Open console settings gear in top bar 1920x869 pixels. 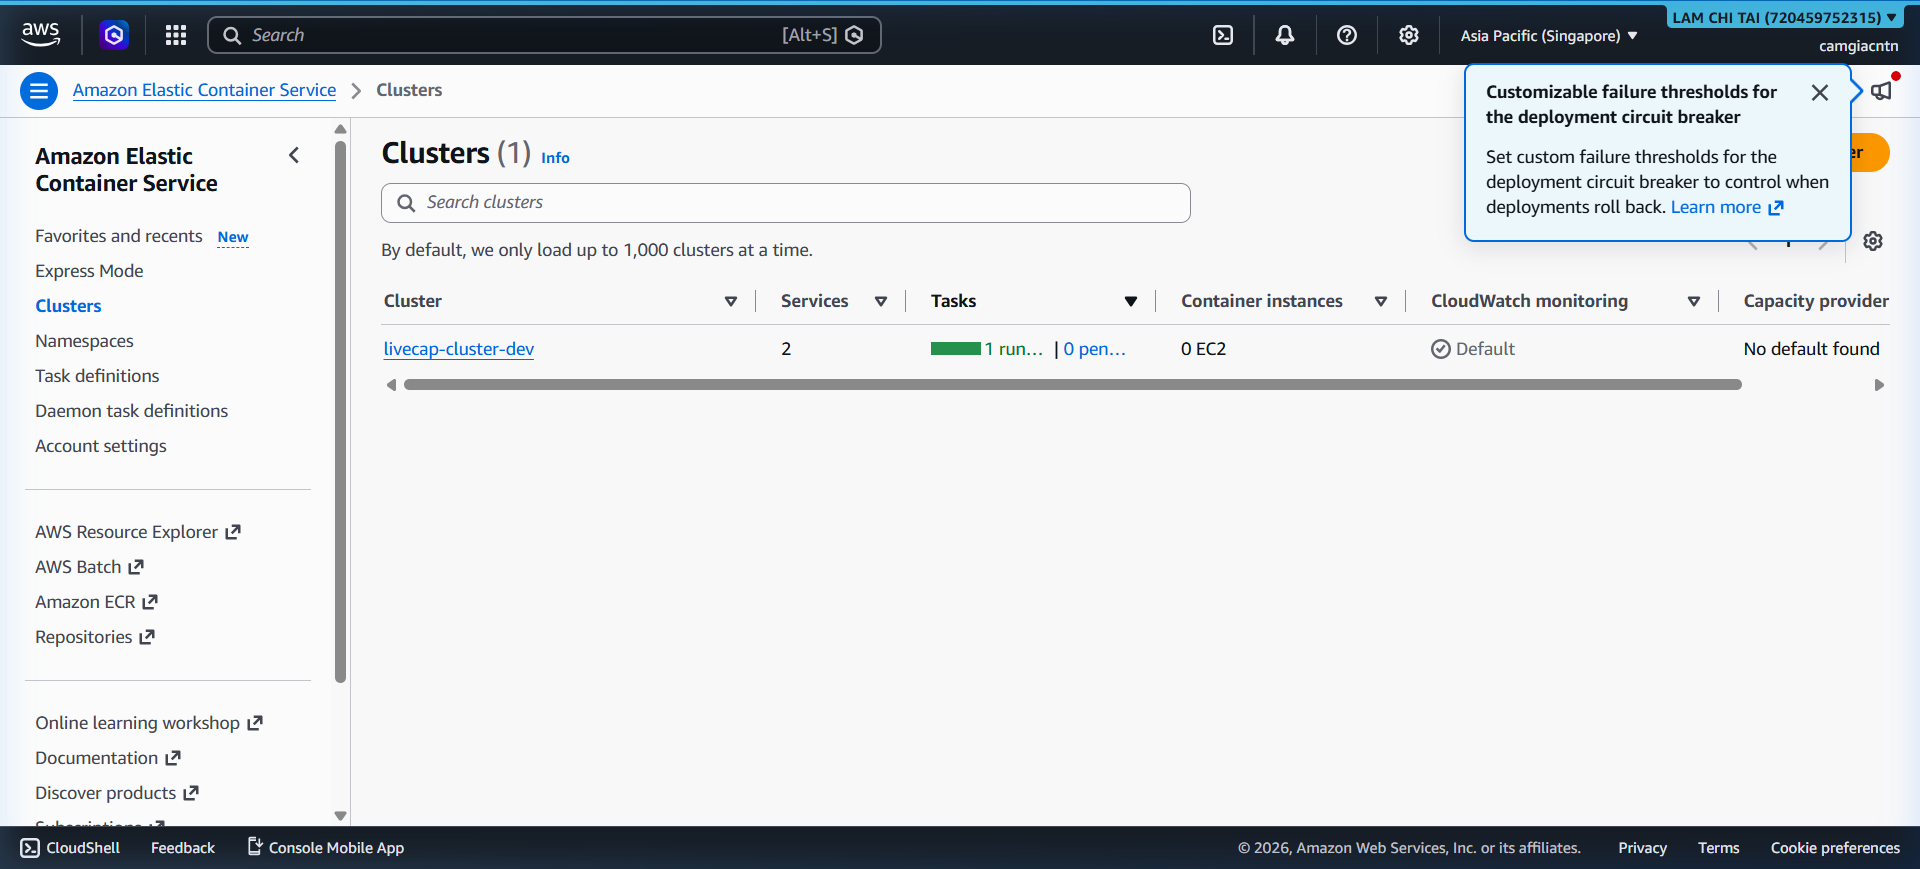[1409, 35]
